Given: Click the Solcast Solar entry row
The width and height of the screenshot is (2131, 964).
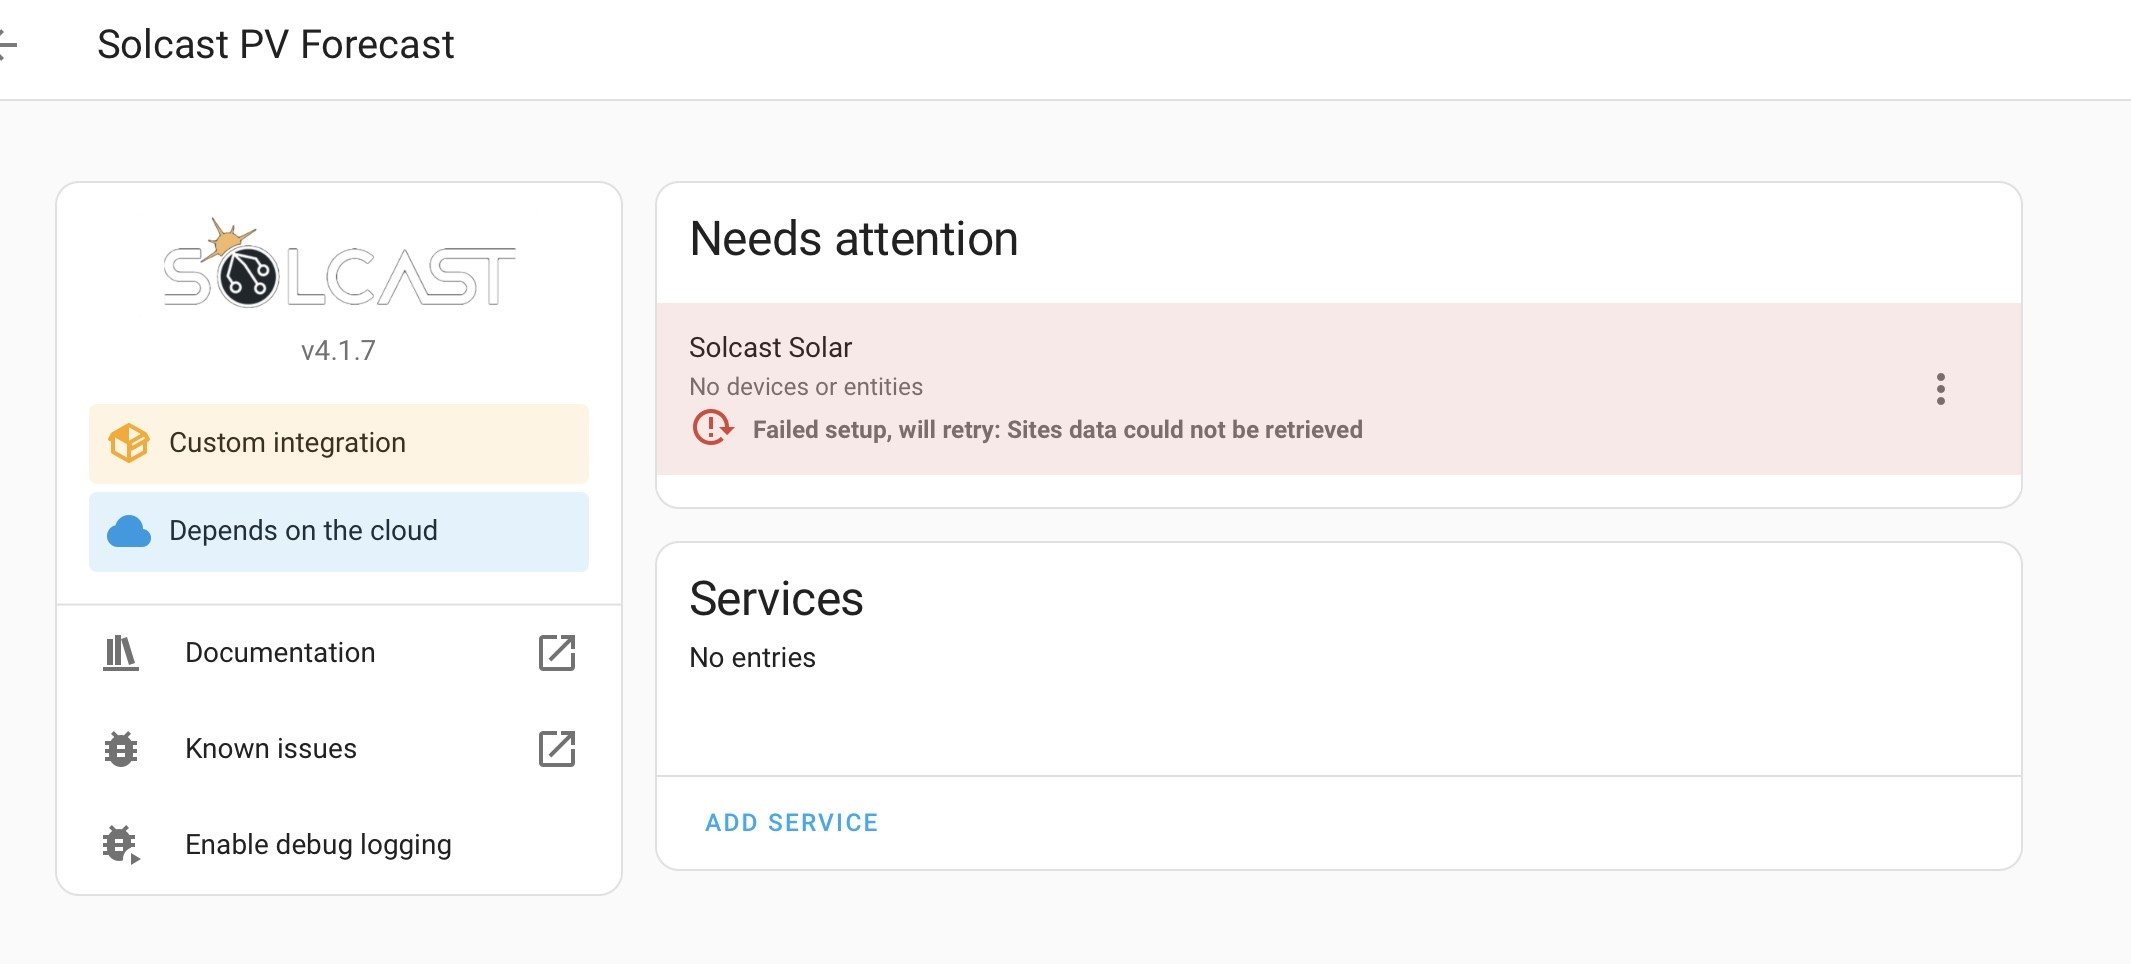Looking at the screenshot, I should (1339, 389).
